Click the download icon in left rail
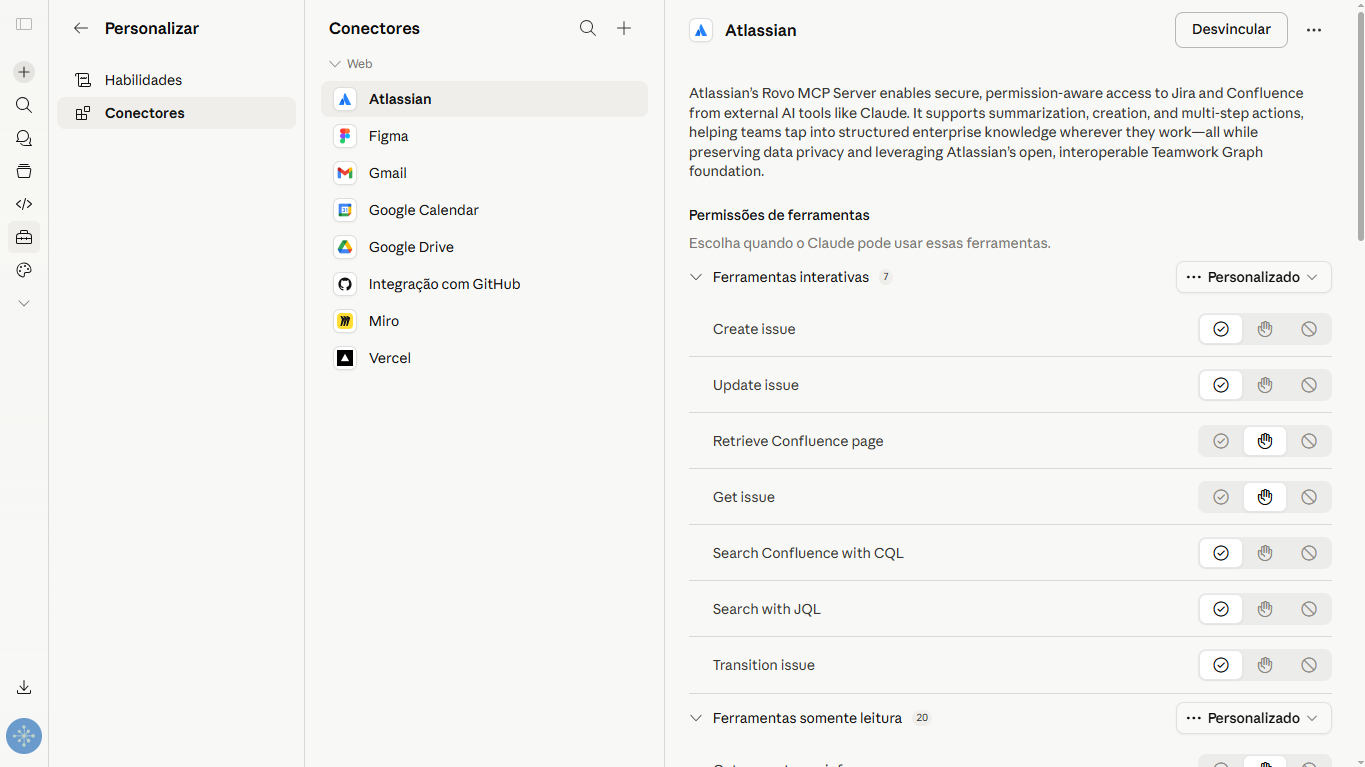The image size is (1365, 767). (x=24, y=687)
